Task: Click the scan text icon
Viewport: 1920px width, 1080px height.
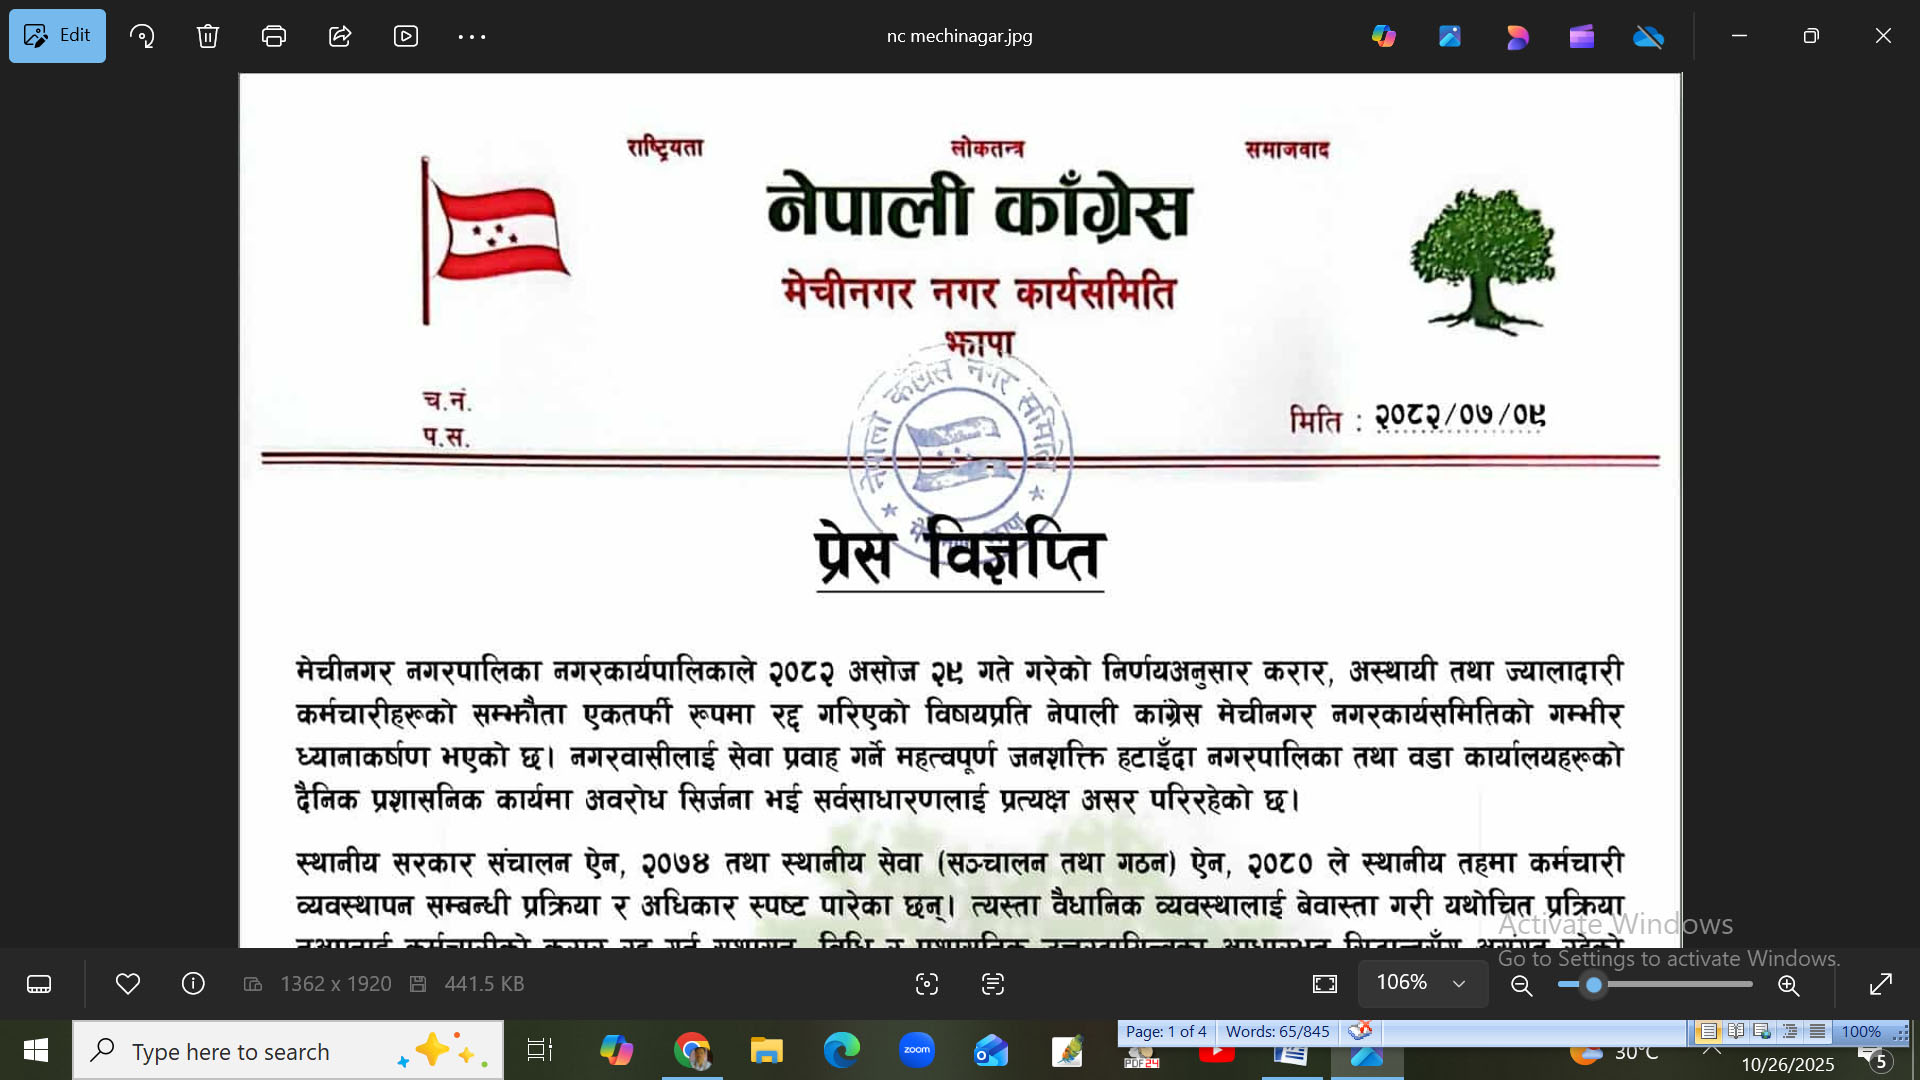Action: click(993, 984)
